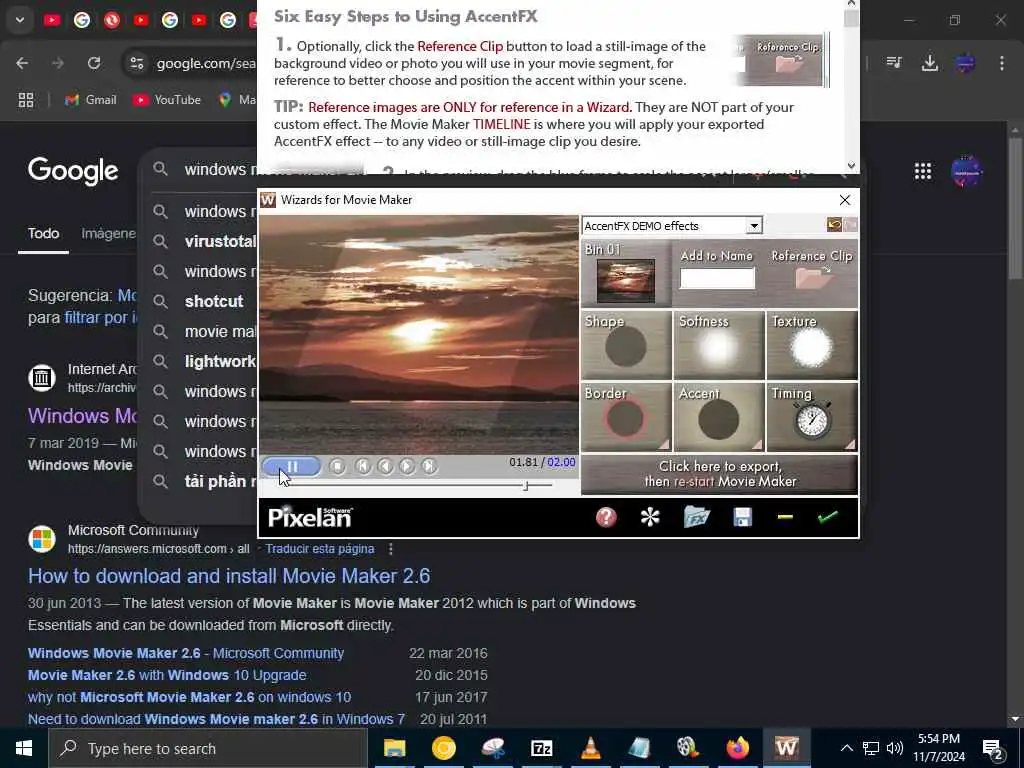Screen dimensions: 1024x768
Task: Open the notification center icon
Action: pos(993,749)
